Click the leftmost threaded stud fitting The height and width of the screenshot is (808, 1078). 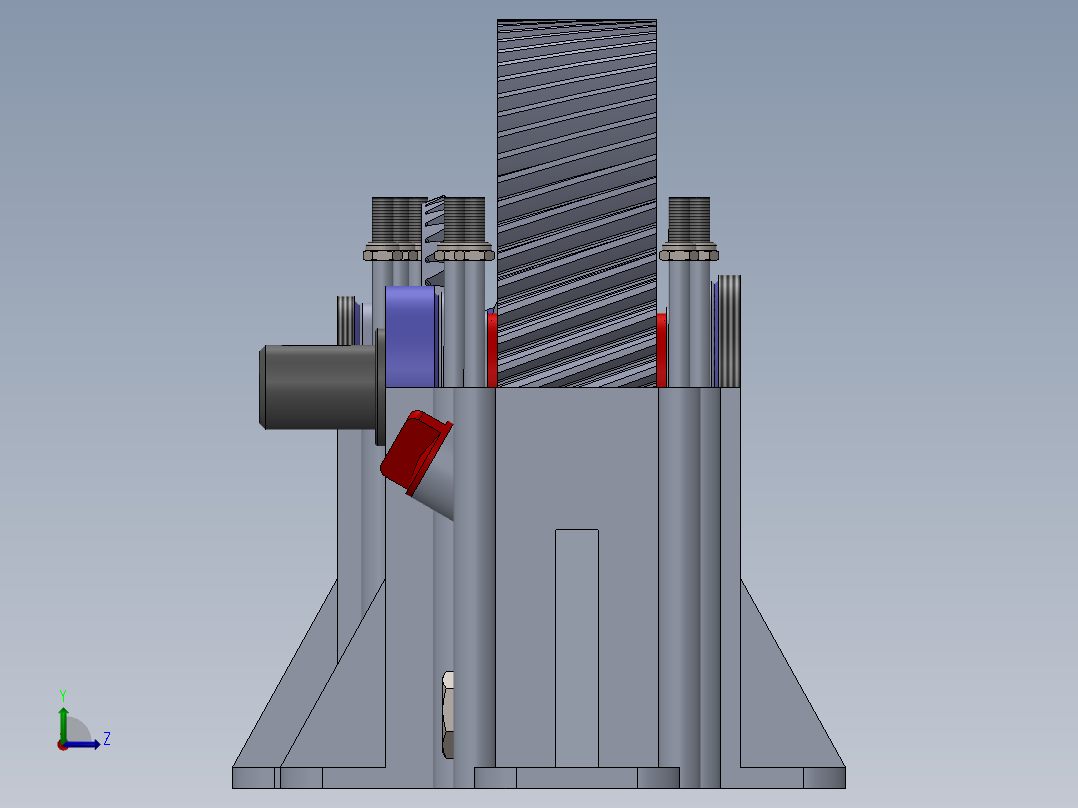click(x=390, y=218)
